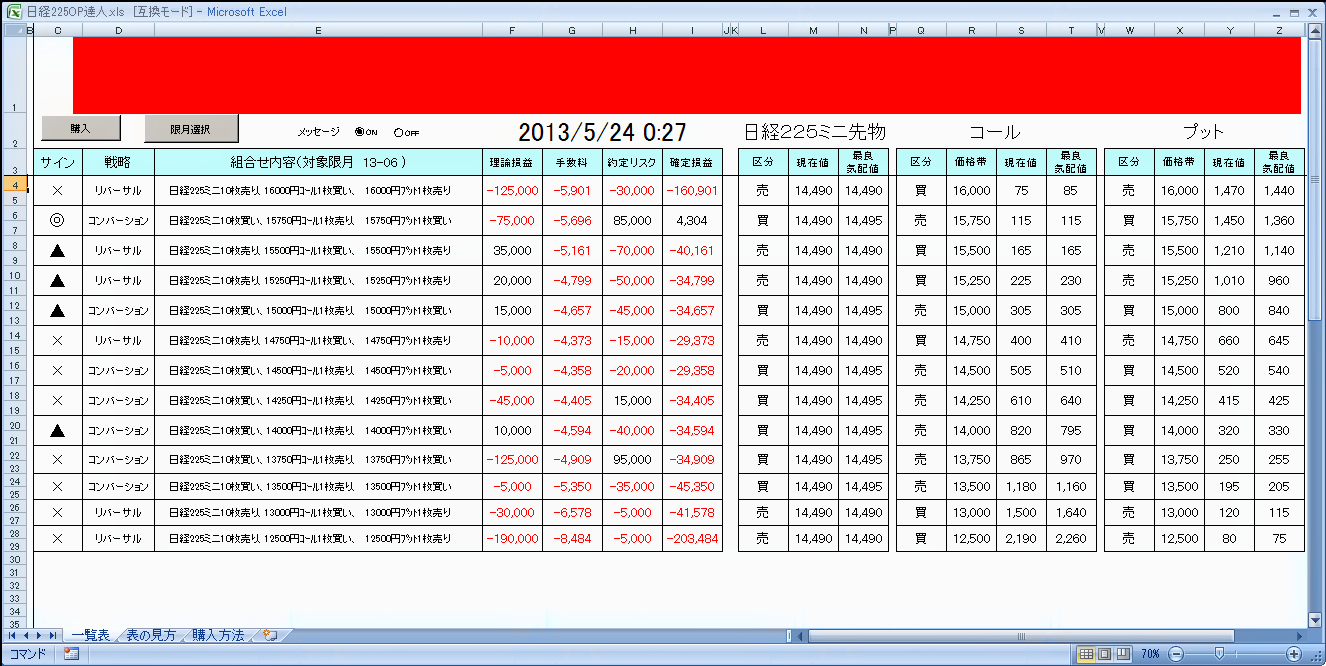Click the -160,901 confirmed loss cell
The image size is (1326, 666).
[692, 190]
